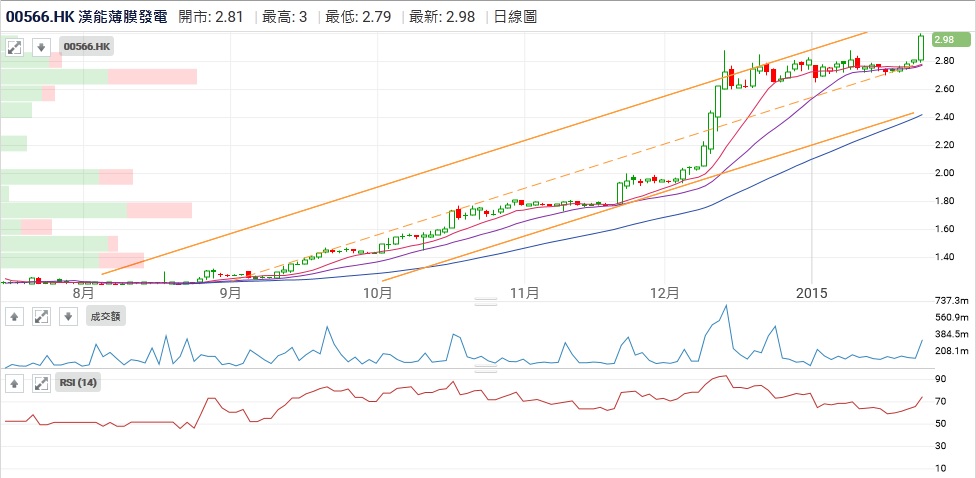The image size is (976, 478).
Task: Click the 2015 date axis label
Action: 811,293
